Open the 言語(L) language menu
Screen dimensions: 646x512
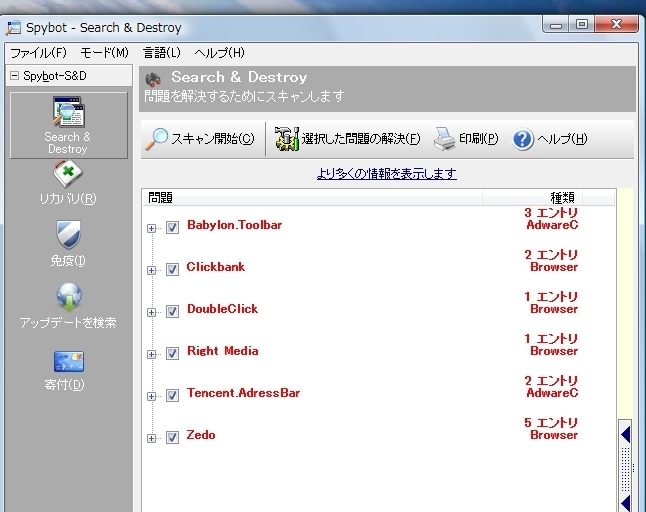162,53
